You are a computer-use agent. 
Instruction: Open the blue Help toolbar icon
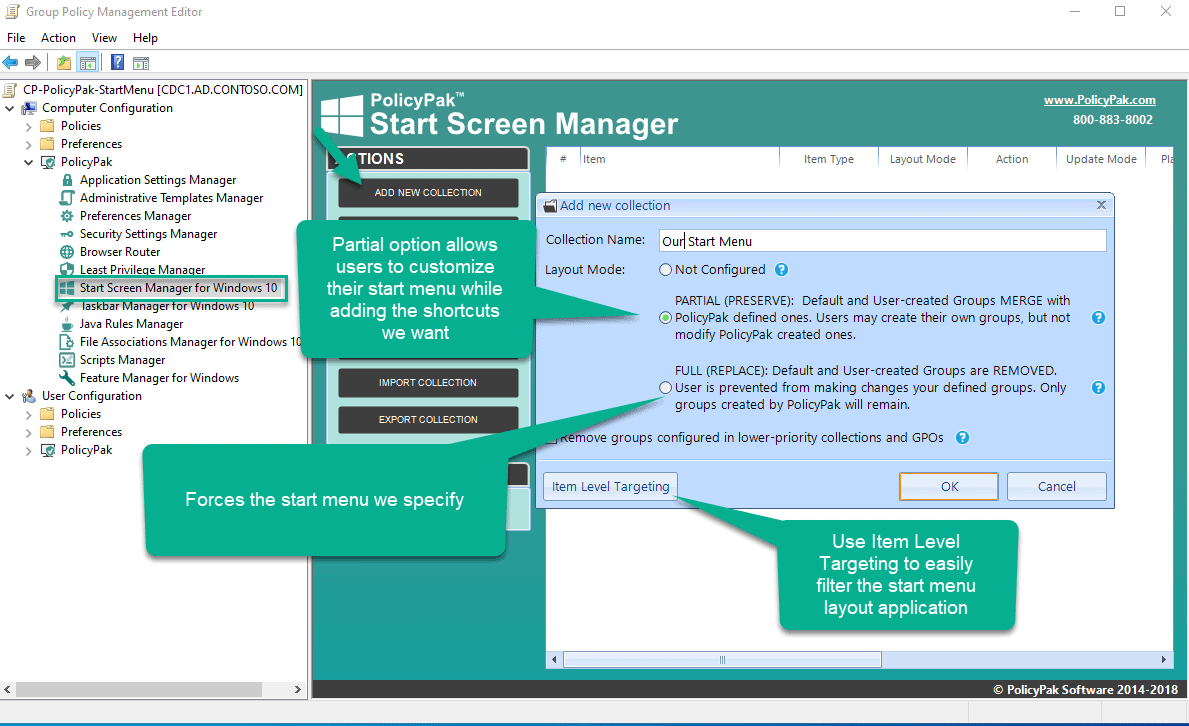coord(118,62)
